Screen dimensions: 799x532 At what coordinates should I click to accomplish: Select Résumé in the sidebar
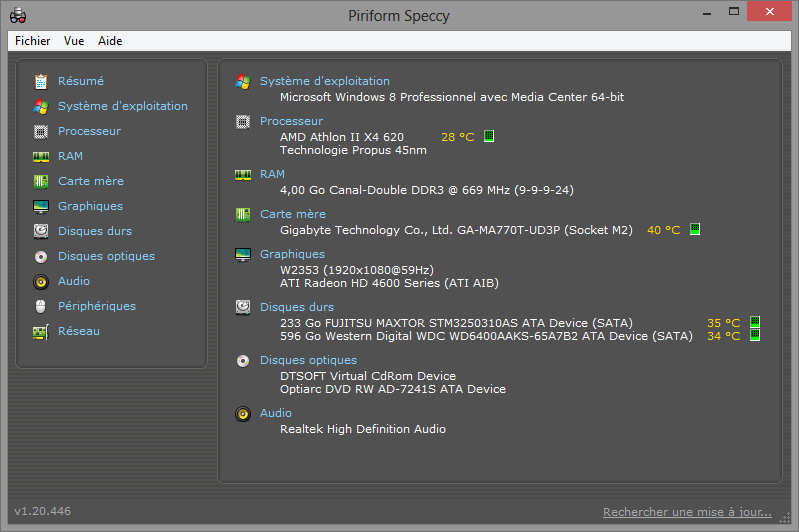click(x=81, y=81)
